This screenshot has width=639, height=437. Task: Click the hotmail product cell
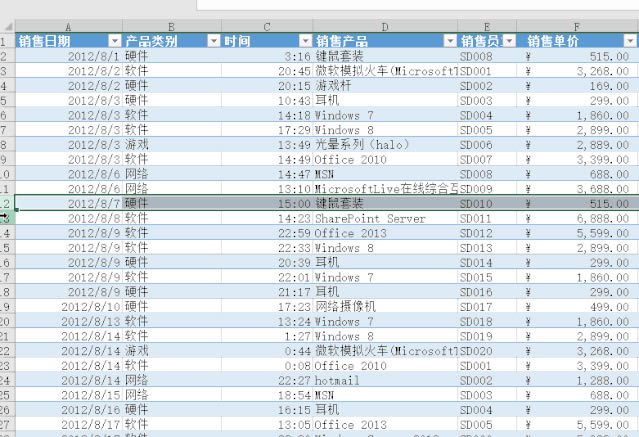pyautogui.click(x=385, y=380)
